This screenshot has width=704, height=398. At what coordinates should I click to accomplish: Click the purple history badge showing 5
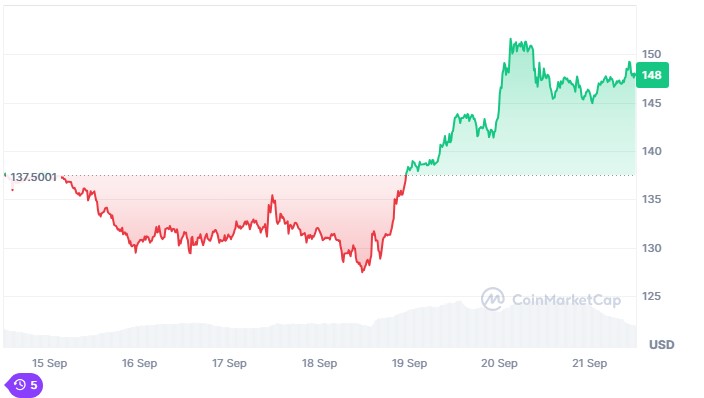point(24,385)
